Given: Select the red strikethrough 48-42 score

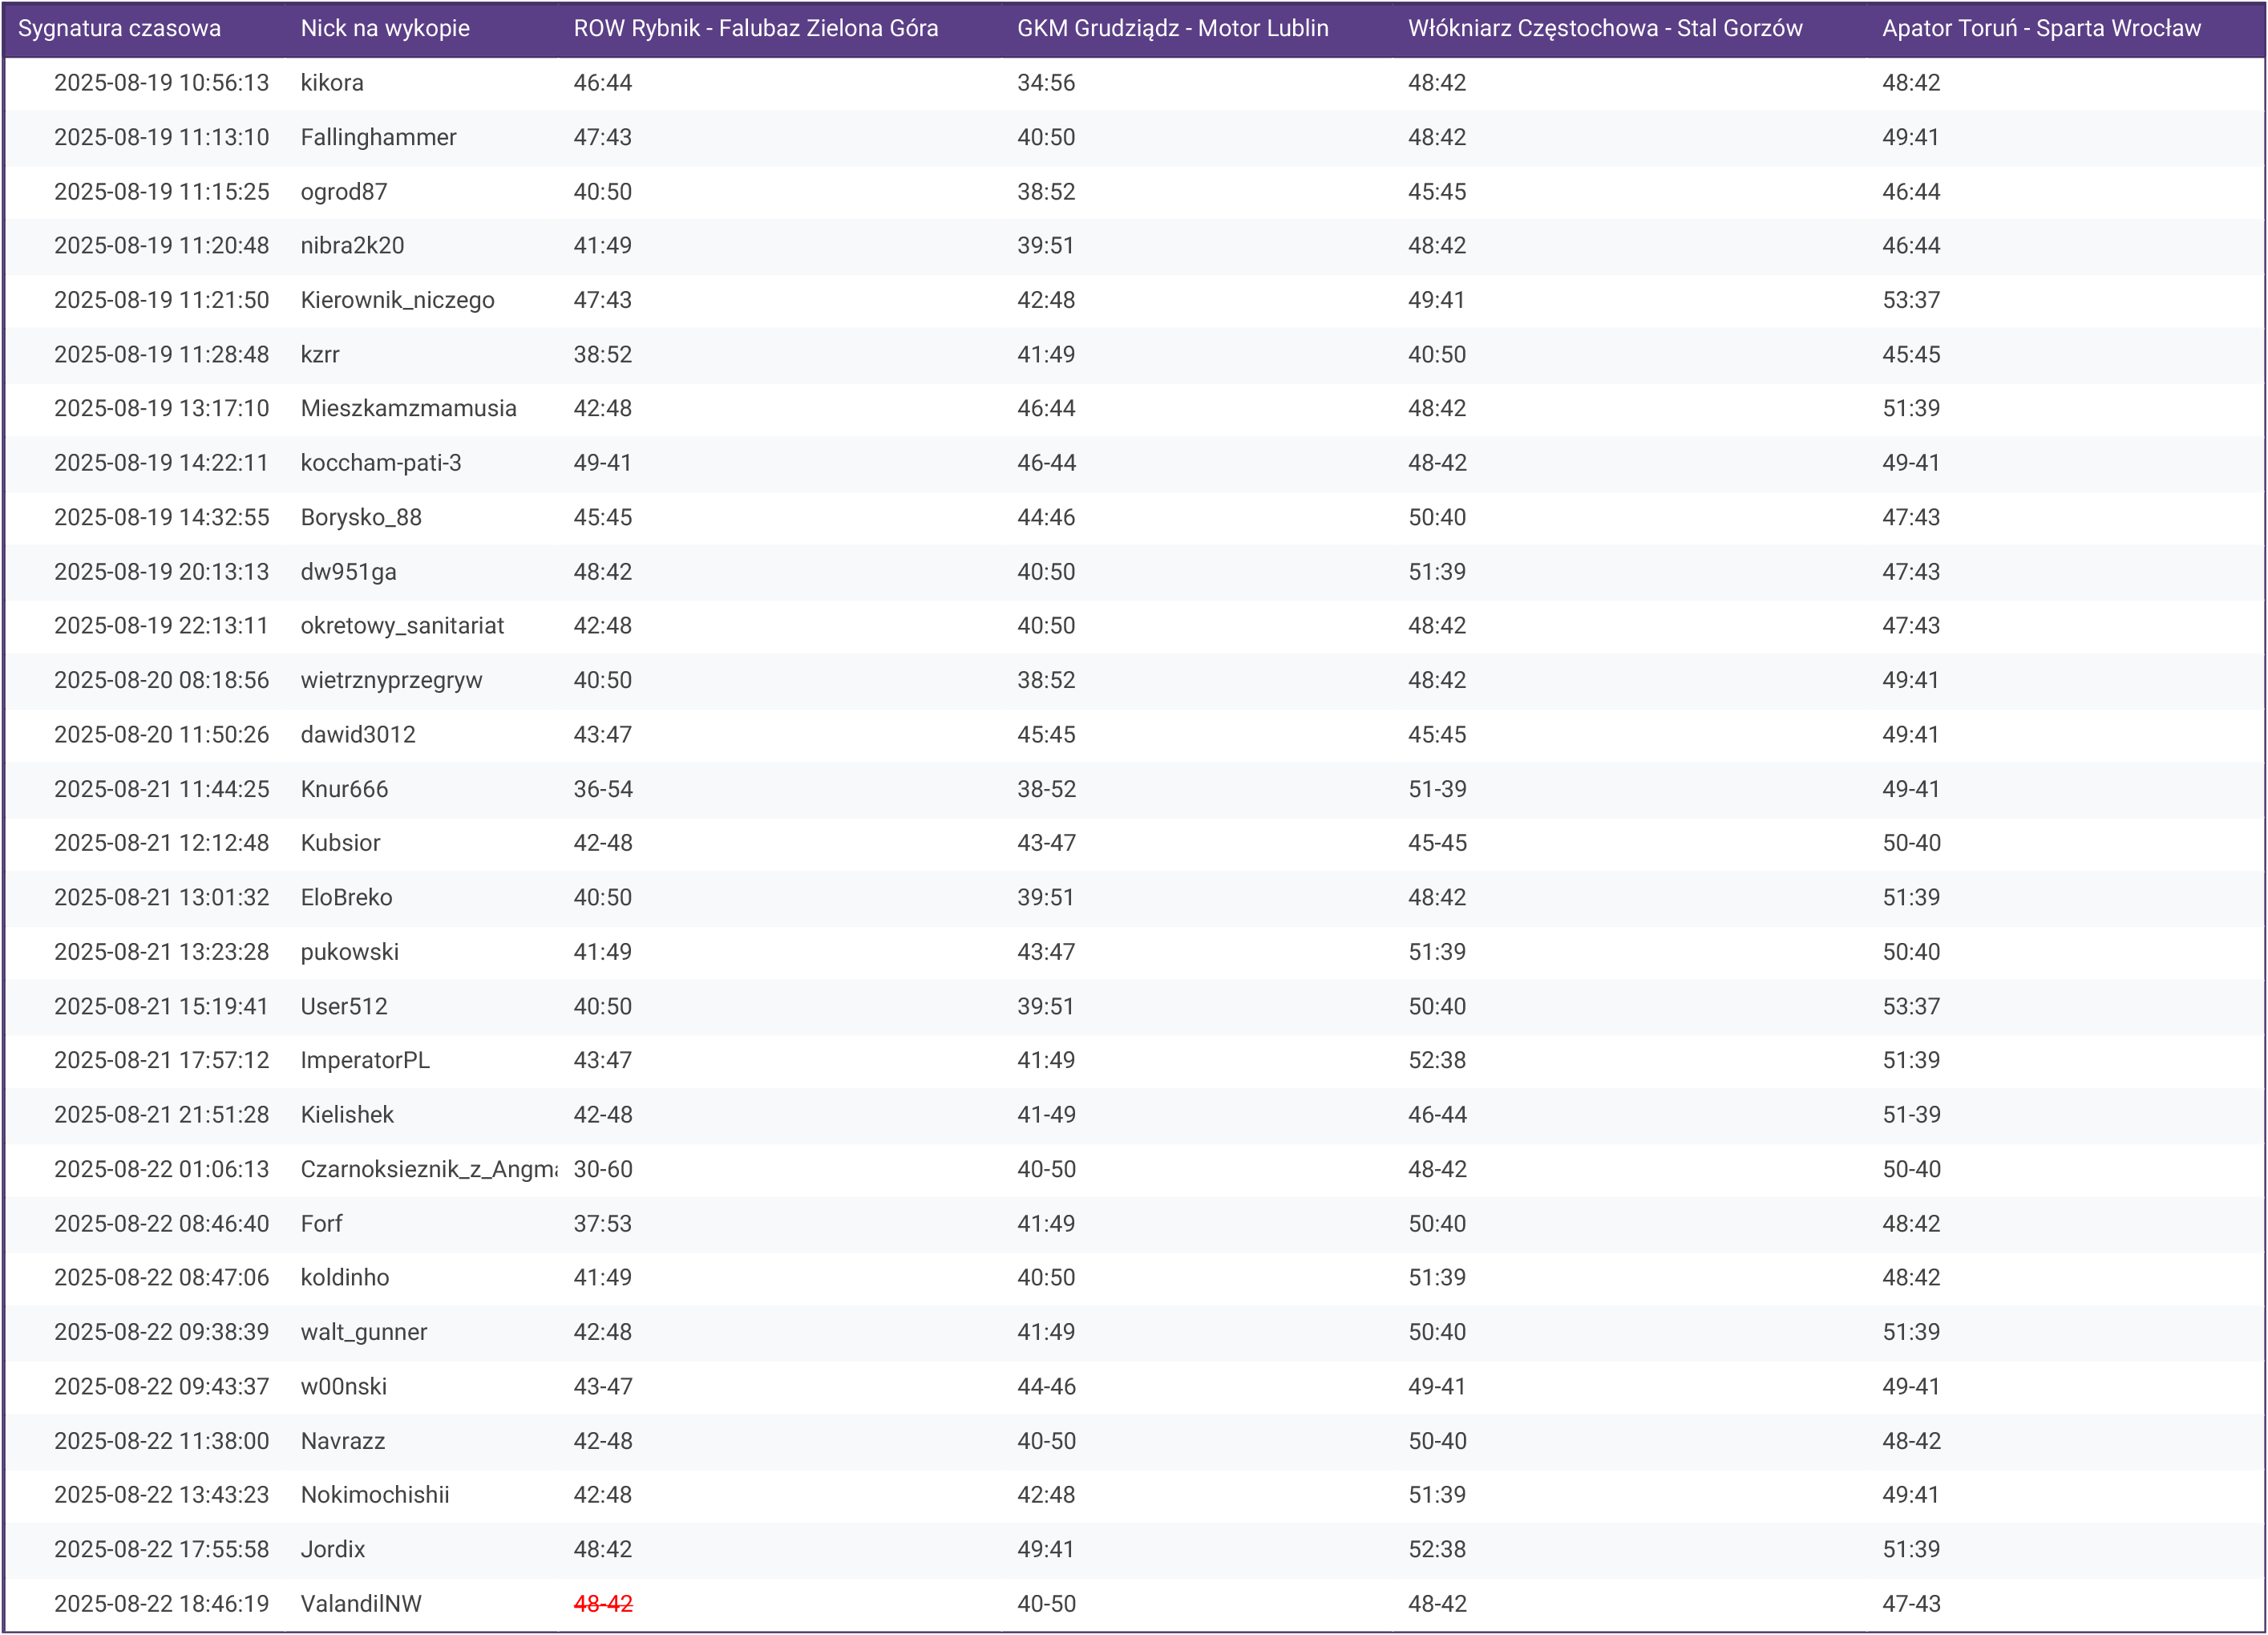Looking at the screenshot, I should 602,1603.
